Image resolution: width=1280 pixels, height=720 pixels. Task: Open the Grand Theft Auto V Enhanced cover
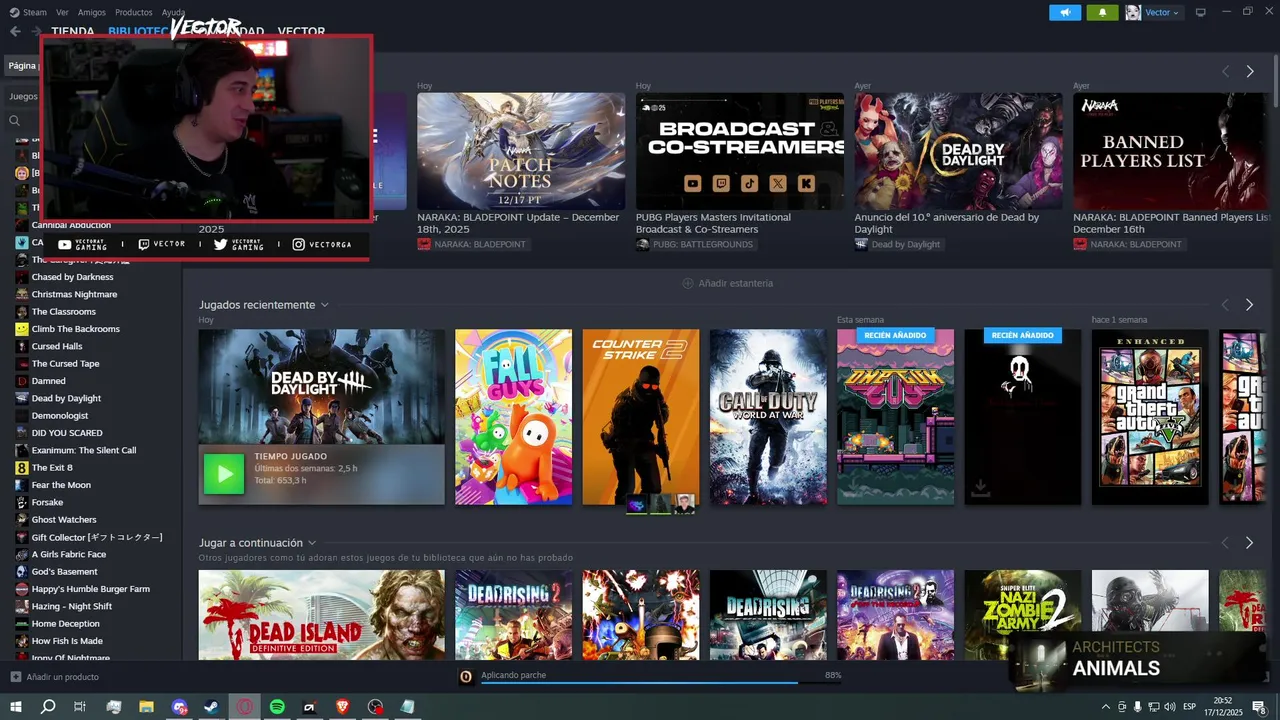pos(1150,417)
